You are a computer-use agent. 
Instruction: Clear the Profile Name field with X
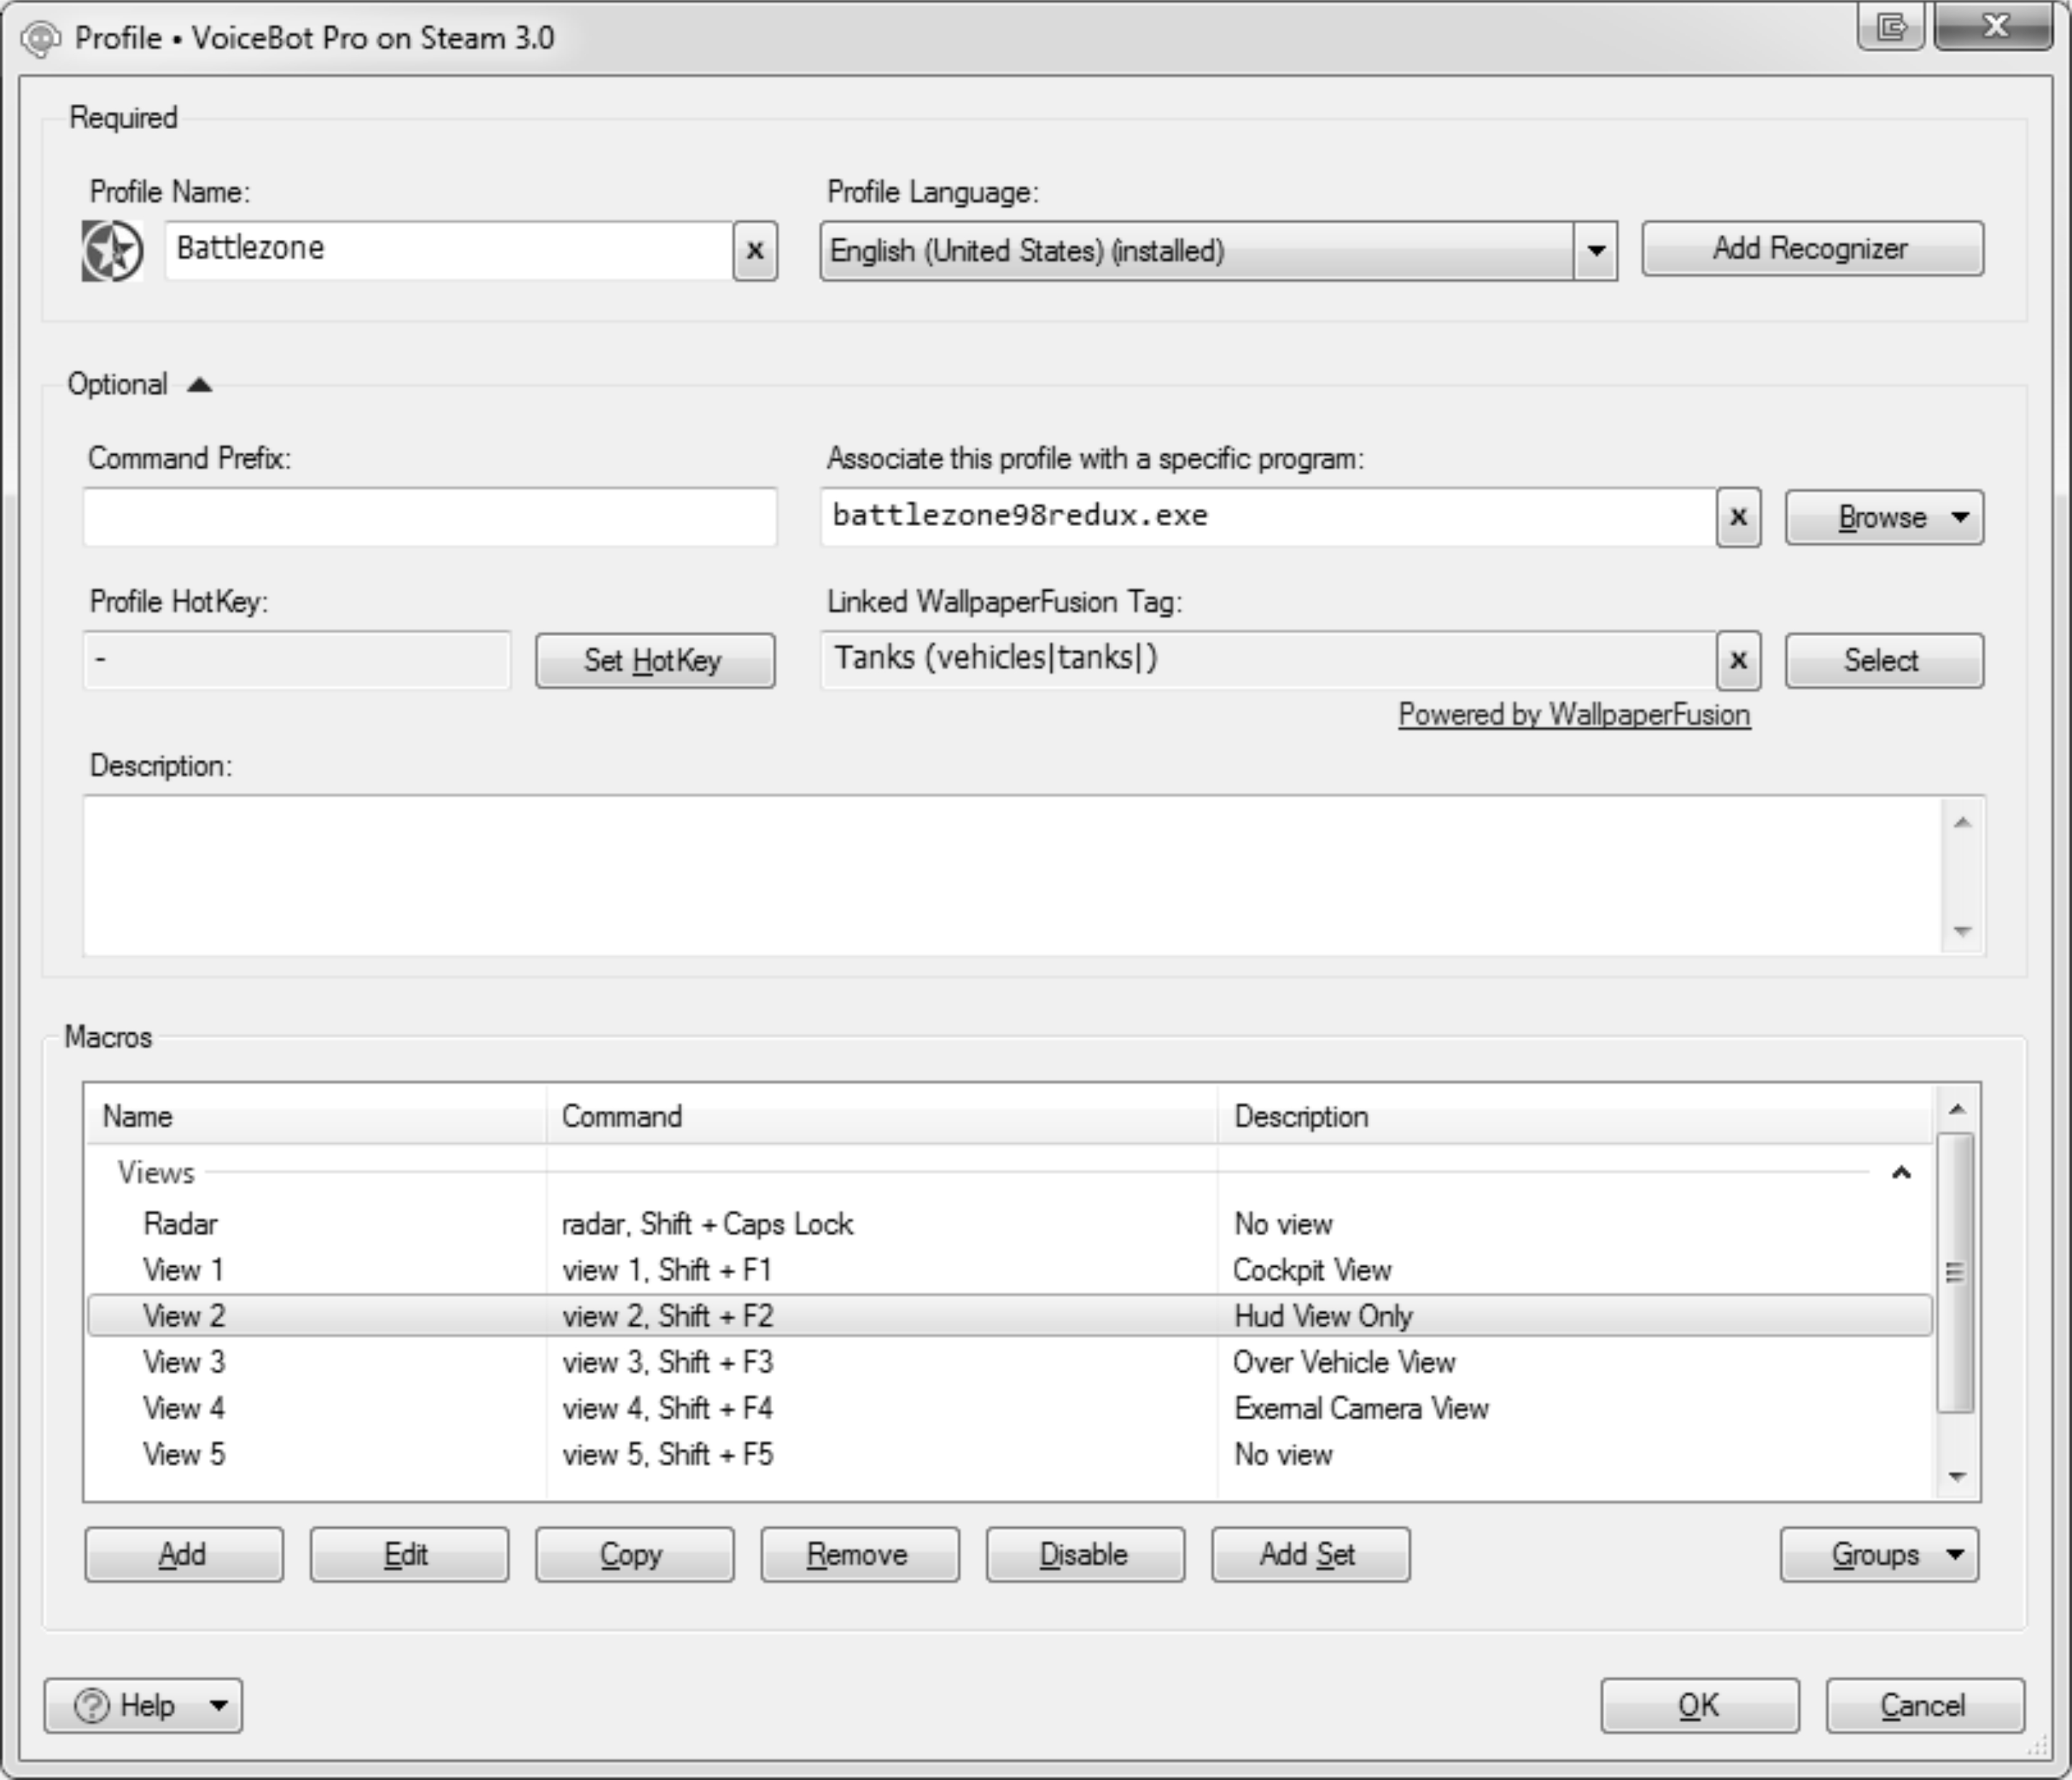[755, 250]
